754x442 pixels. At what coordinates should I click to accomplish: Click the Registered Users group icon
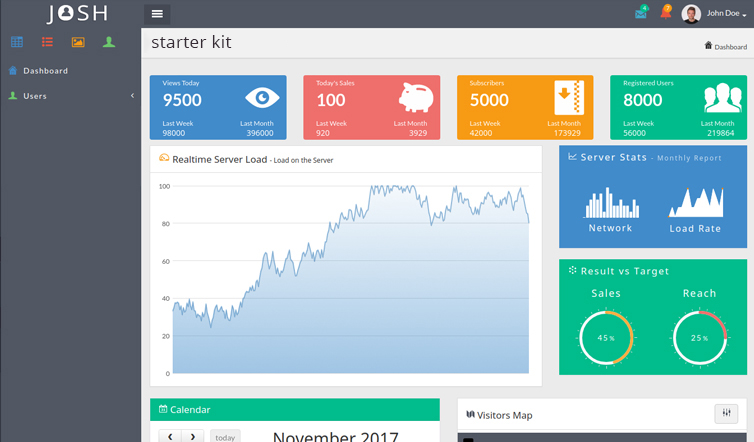tap(722, 98)
